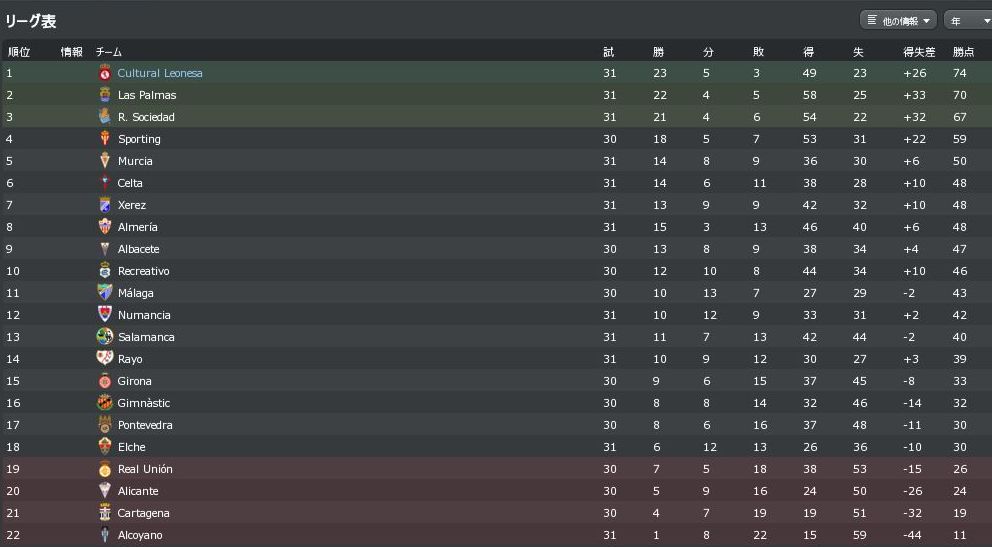This screenshot has width=992, height=547.
Task: Click the Salamanca club badge
Action: [x=105, y=336]
